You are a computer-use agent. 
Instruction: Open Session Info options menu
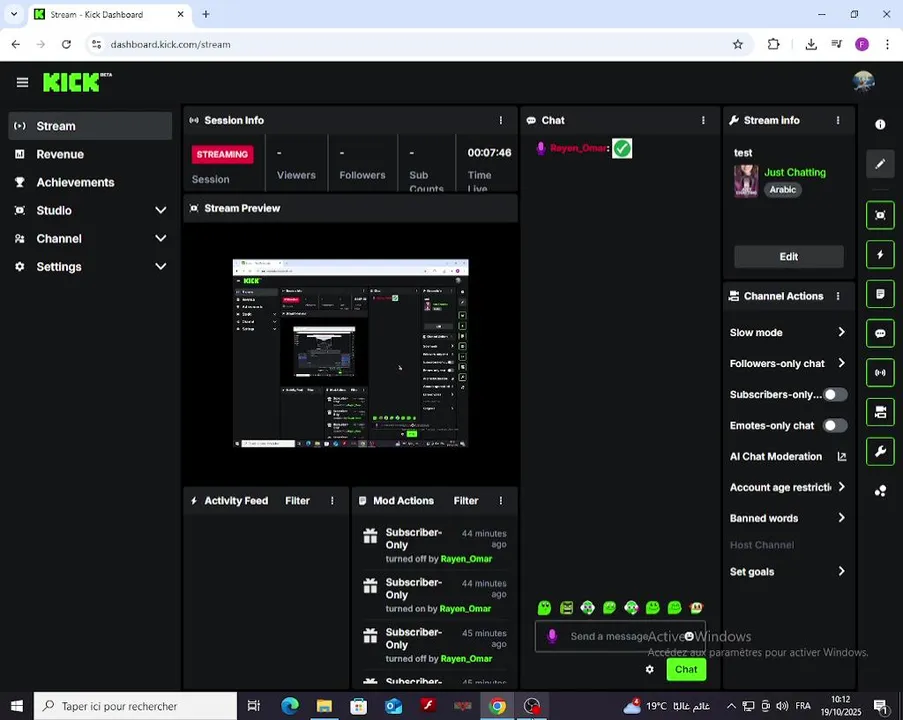[x=500, y=120]
